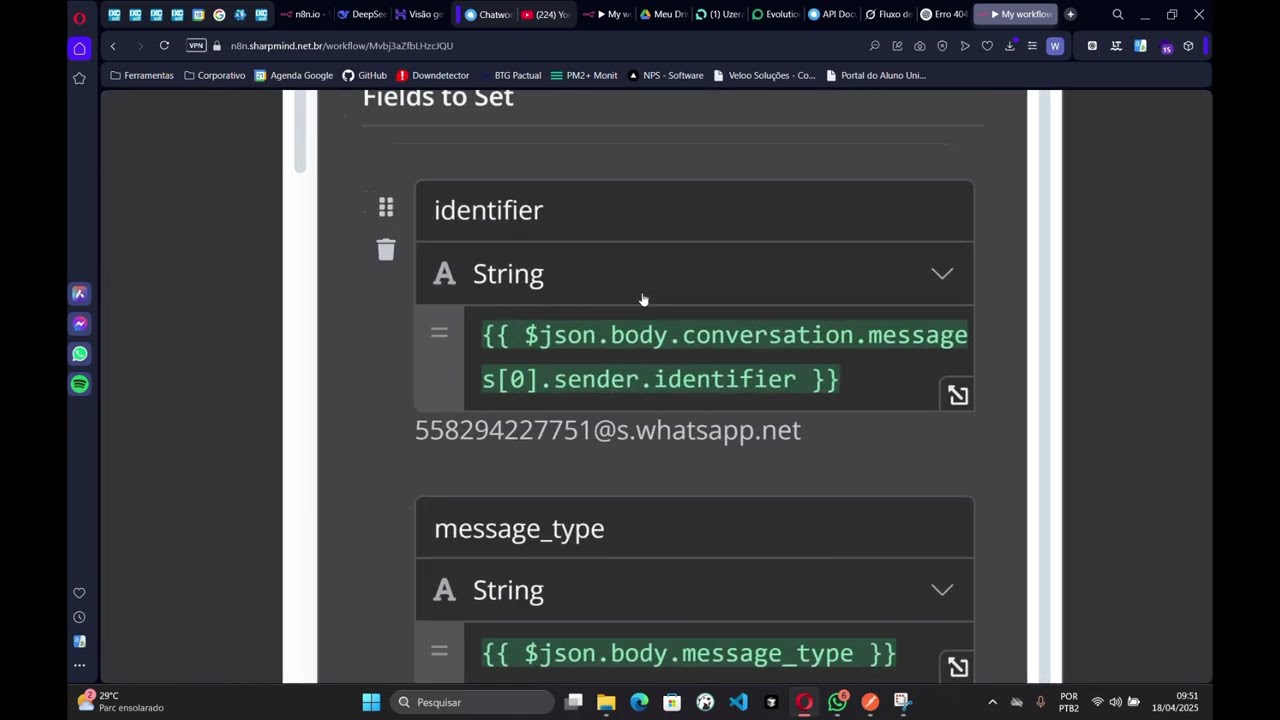Click the heart icon in address bar
The width and height of the screenshot is (1280, 720).
pos(987,46)
